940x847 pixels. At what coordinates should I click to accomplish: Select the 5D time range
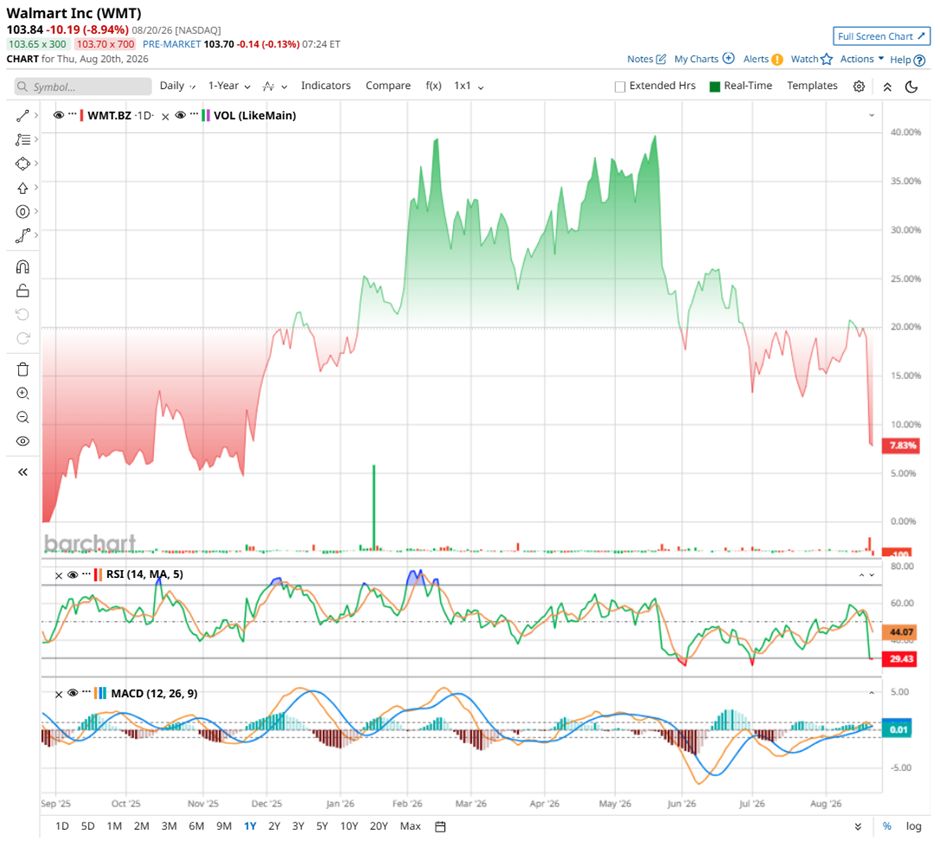[88, 826]
